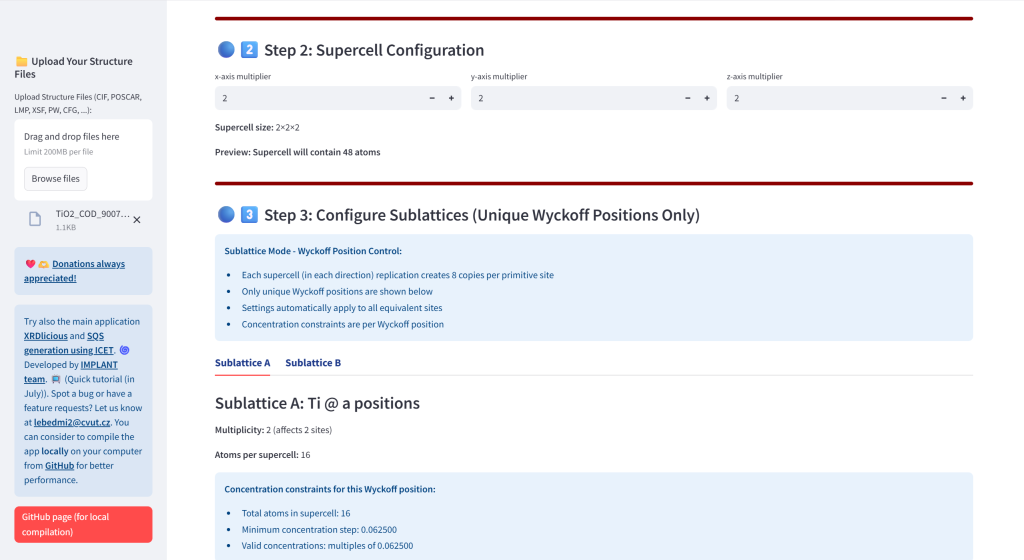This screenshot has height=560, width=1024.
Task: Decrease the x-axis multiplier with minus
Action: [432, 98]
